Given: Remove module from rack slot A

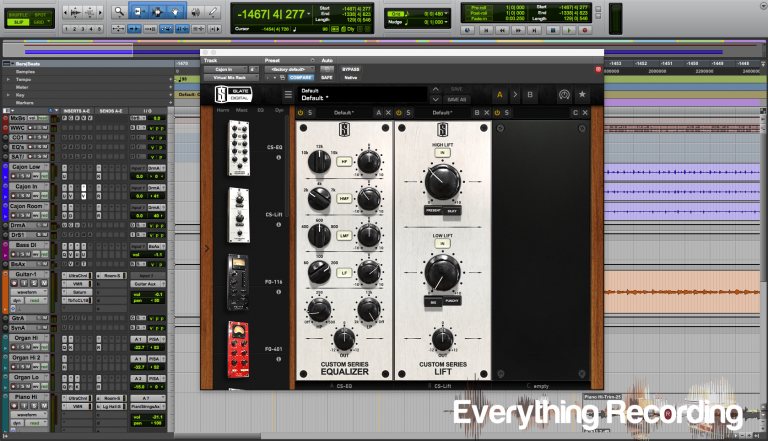Looking at the screenshot, I should (x=388, y=113).
